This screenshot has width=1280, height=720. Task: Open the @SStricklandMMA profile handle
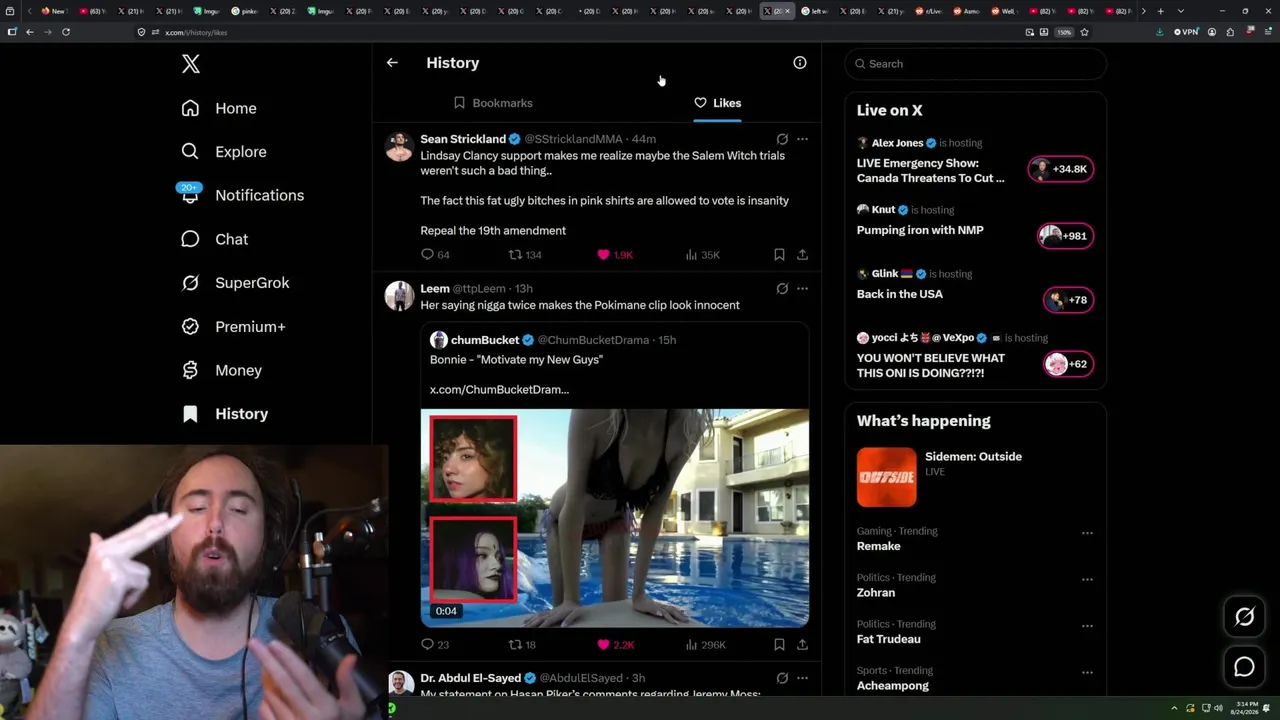(x=573, y=139)
